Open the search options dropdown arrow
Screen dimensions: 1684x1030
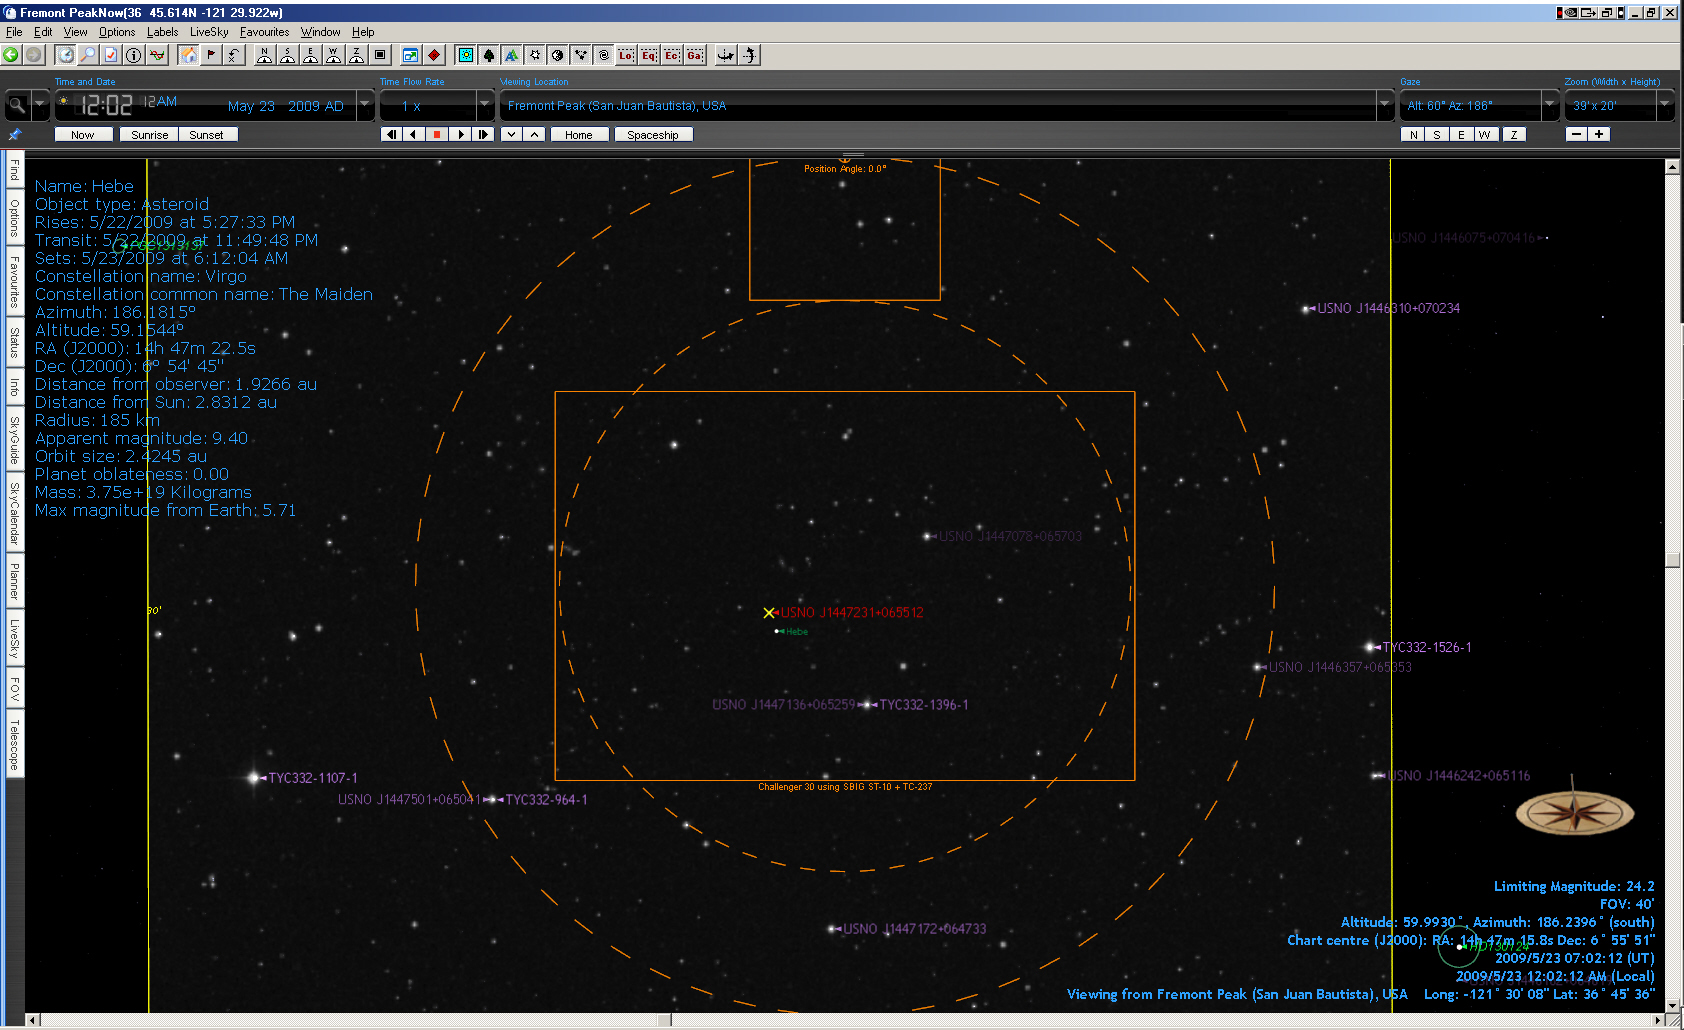pos(40,104)
